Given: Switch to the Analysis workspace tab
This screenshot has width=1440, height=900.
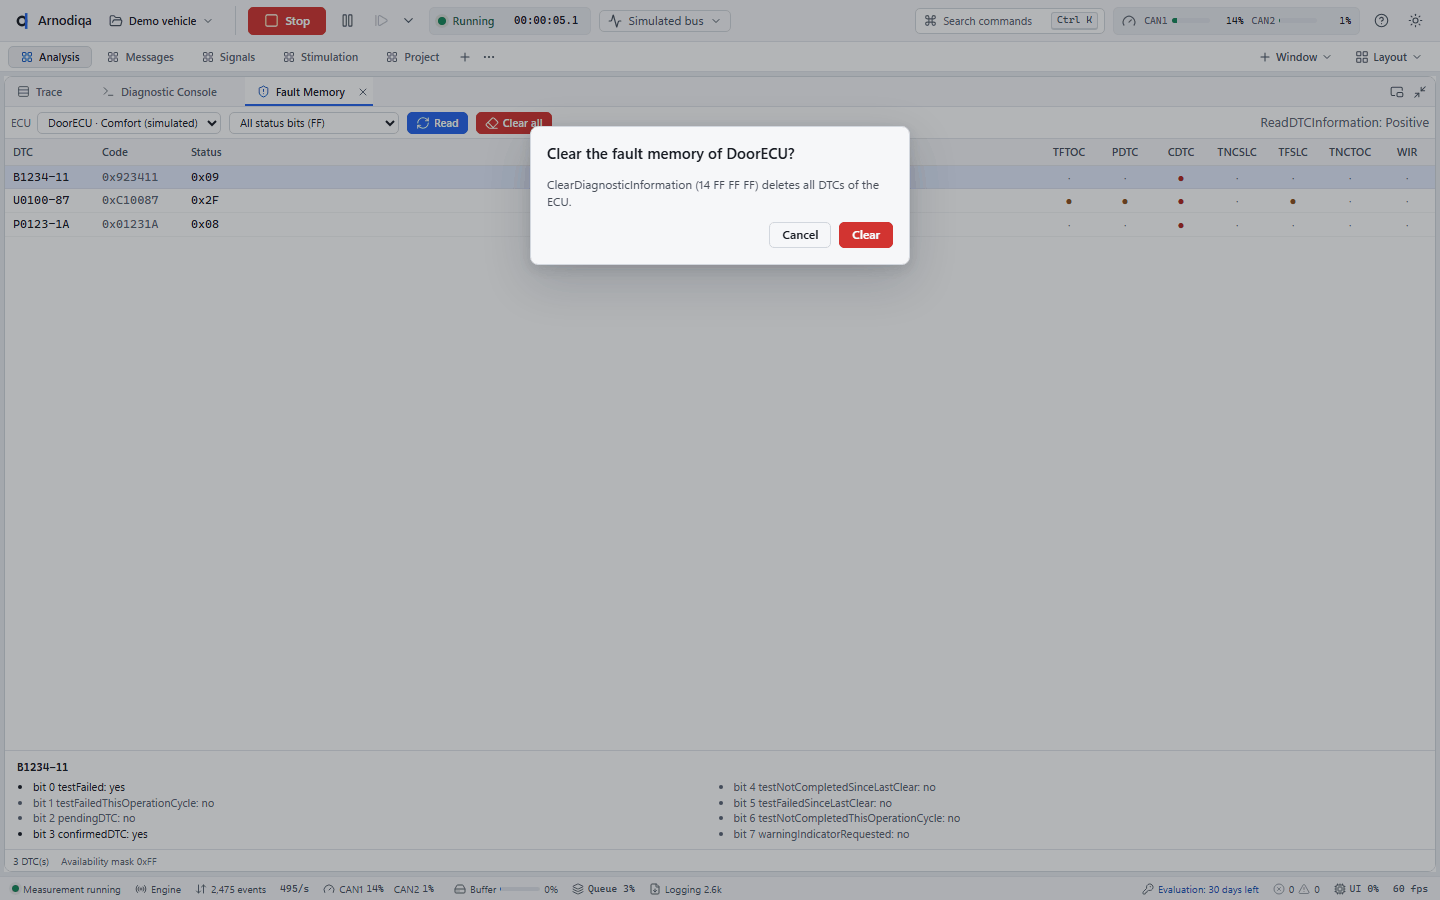Looking at the screenshot, I should tap(50, 57).
